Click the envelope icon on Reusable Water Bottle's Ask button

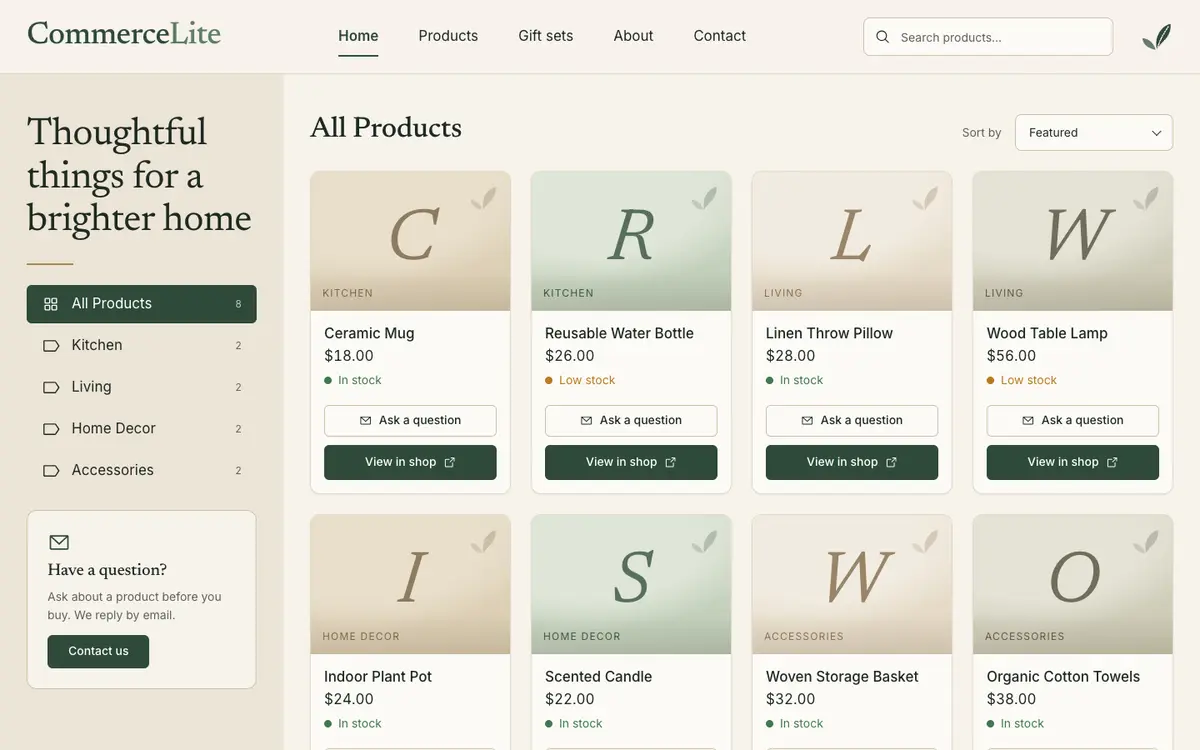[x=587, y=421]
